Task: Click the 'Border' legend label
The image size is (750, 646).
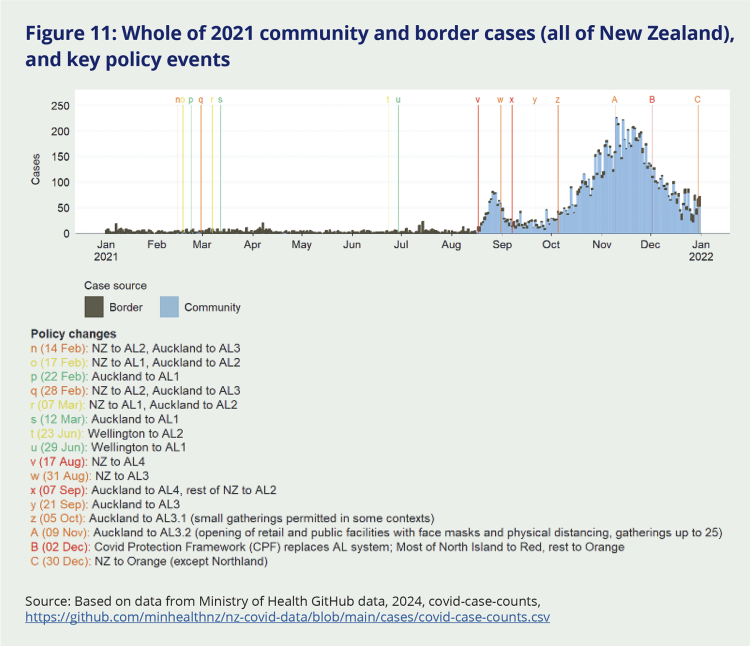Action: (126, 307)
